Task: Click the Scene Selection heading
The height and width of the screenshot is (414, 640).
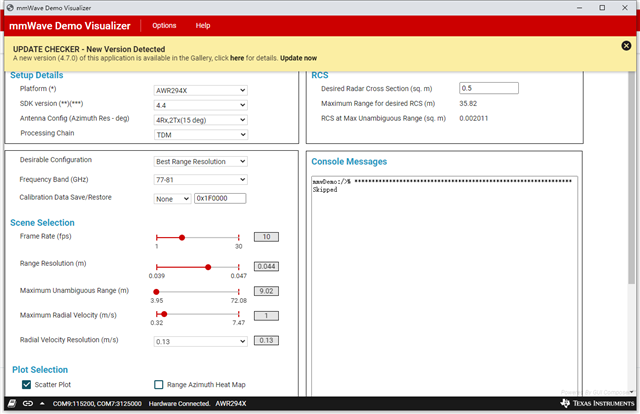Action: 42,223
